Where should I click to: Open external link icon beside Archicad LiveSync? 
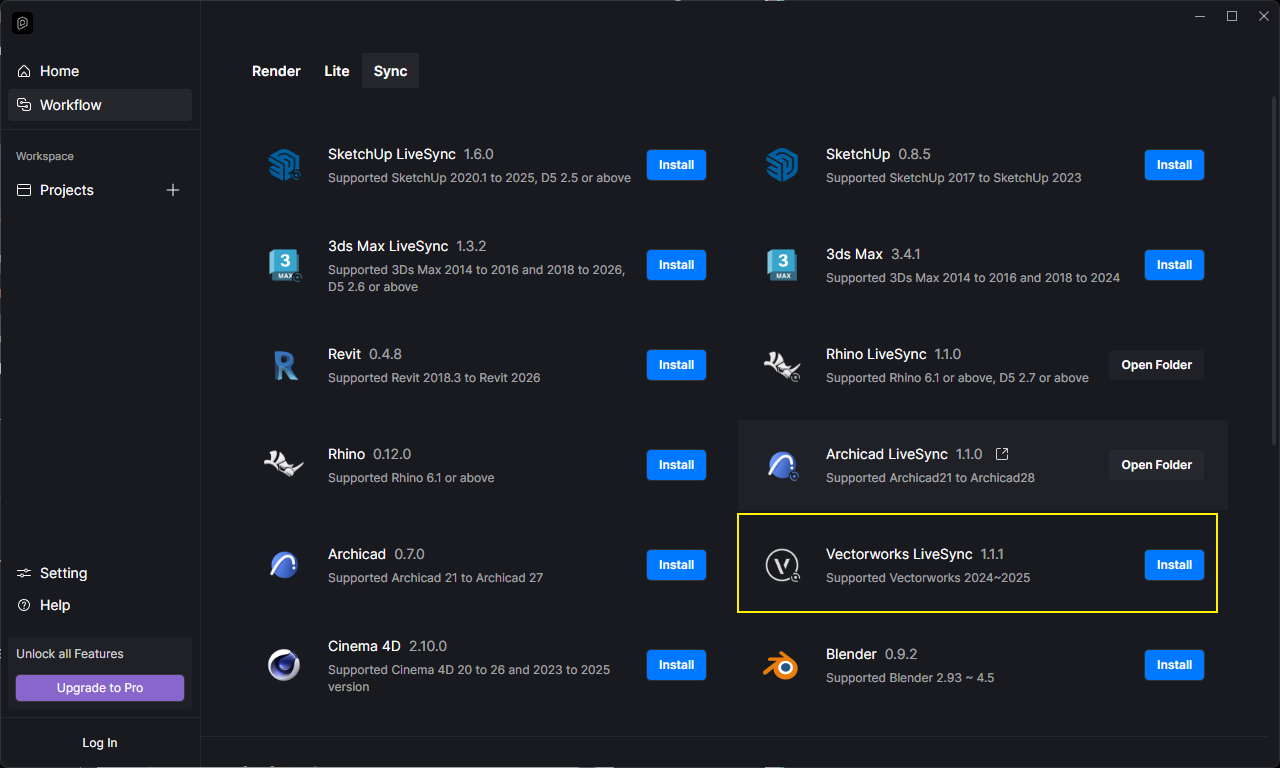1002,454
